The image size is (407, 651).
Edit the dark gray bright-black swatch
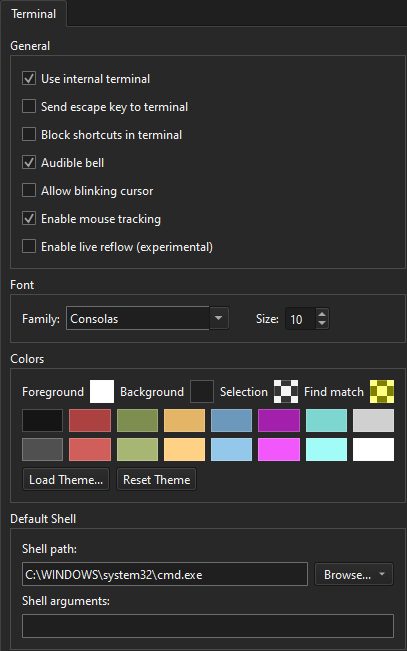point(42,449)
